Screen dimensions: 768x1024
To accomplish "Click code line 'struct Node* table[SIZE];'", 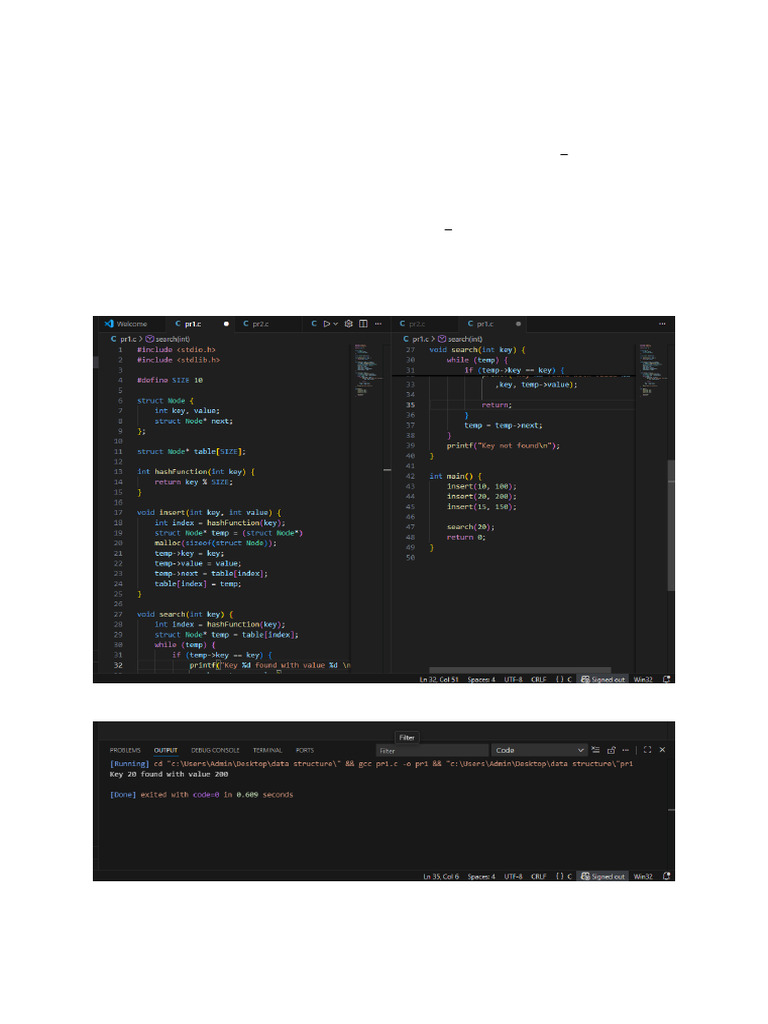I will 191,451.
